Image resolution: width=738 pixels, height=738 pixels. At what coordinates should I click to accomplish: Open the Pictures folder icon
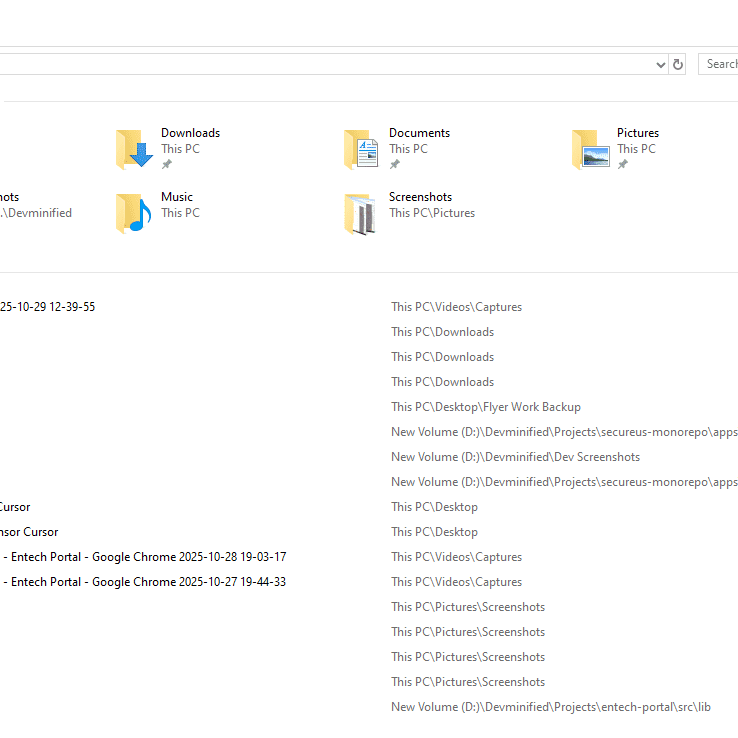[591, 149]
